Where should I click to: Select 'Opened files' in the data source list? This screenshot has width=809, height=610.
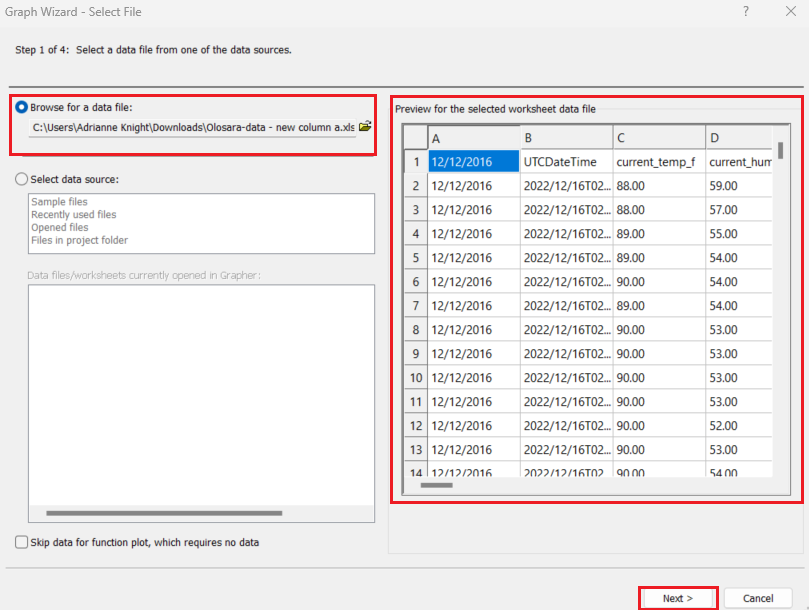coord(59,227)
